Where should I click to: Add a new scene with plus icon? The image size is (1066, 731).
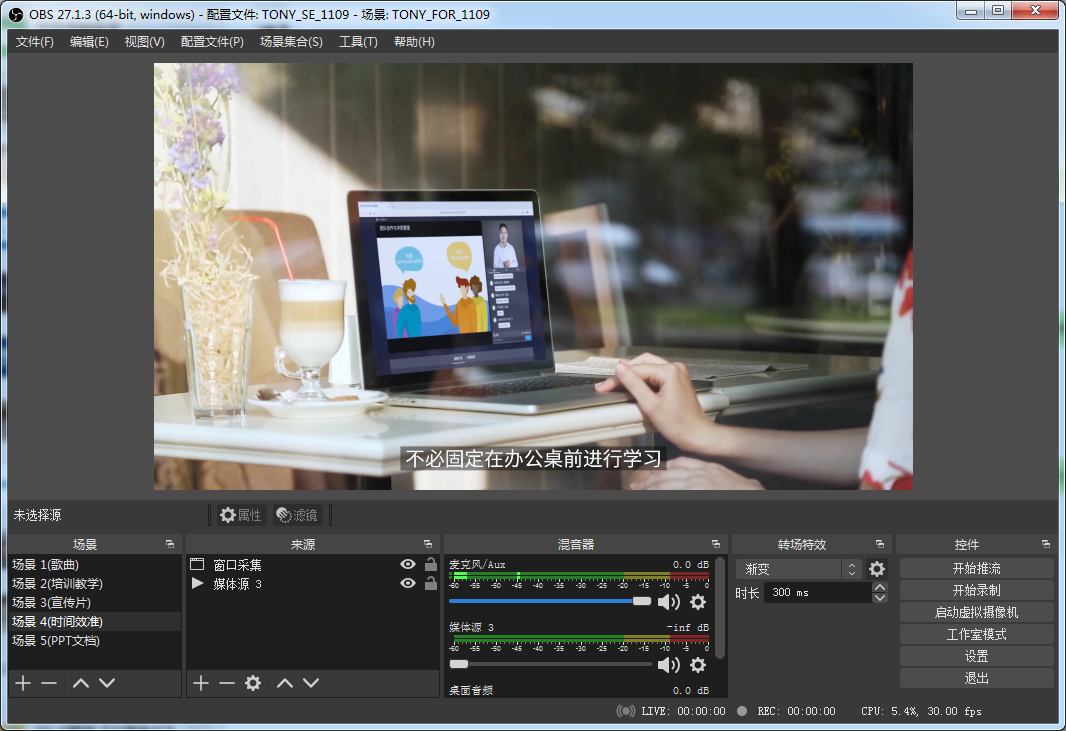point(23,683)
